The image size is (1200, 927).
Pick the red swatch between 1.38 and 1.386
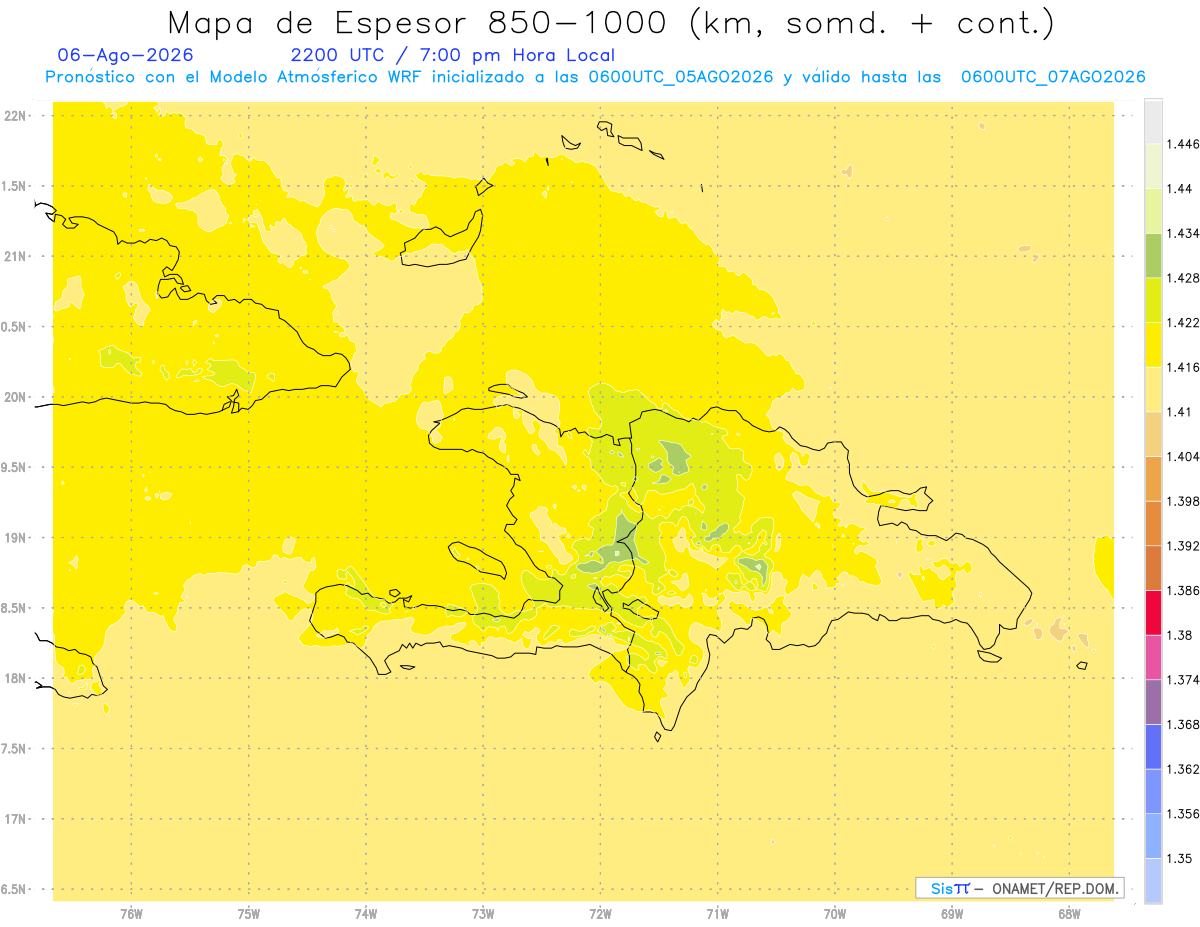click(1153, 612)
